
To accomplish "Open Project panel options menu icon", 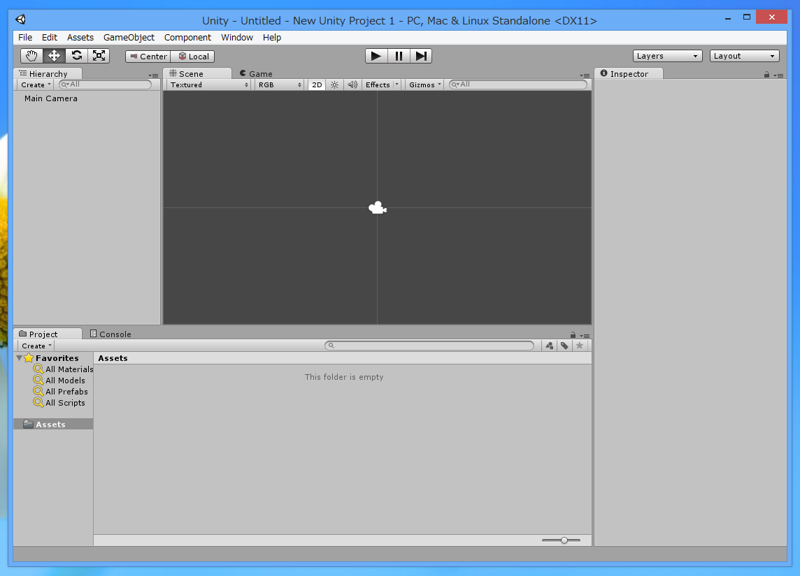I will coord(585,336).
